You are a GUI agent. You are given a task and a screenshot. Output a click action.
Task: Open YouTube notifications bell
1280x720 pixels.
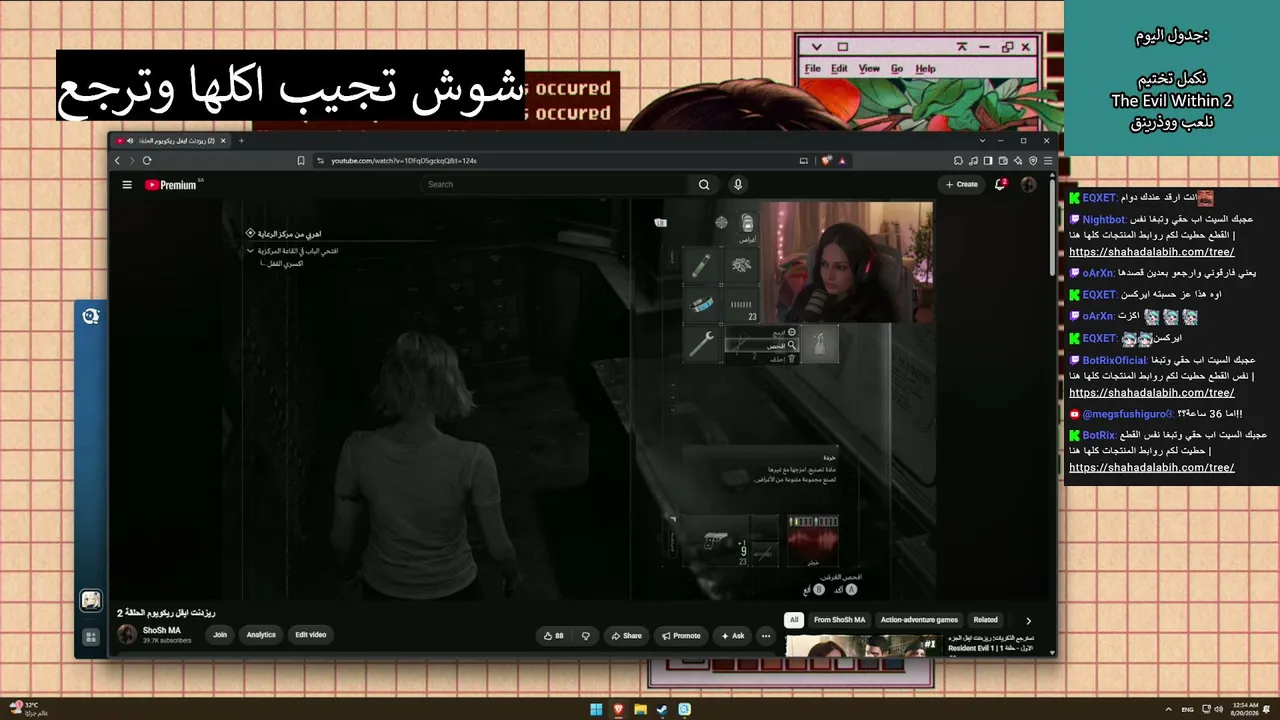pyautogui.click(x=1001, y=184)
